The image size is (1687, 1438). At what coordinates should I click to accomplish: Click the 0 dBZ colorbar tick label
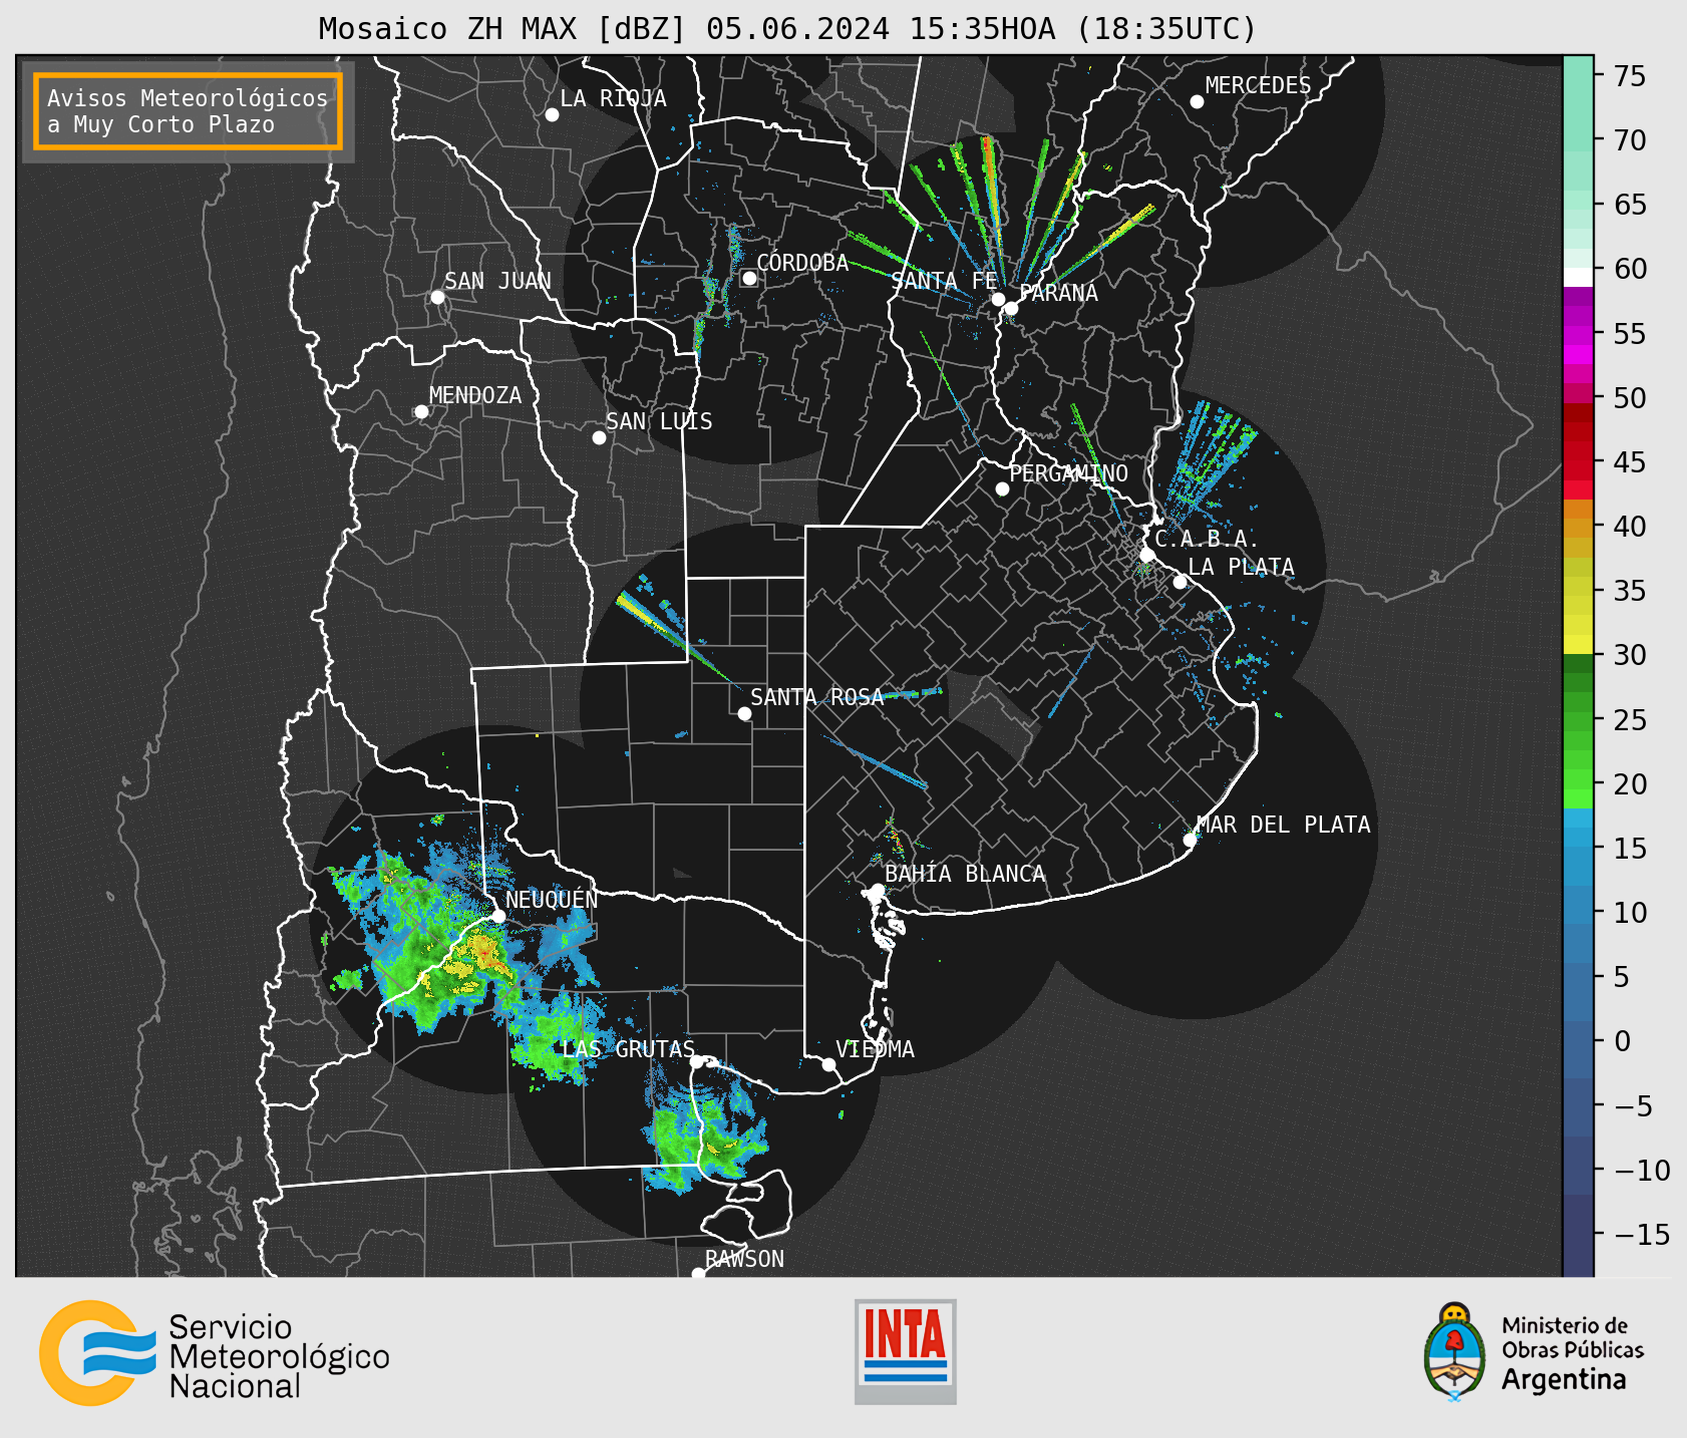pyautogui.click(x=1621, y=1041)
